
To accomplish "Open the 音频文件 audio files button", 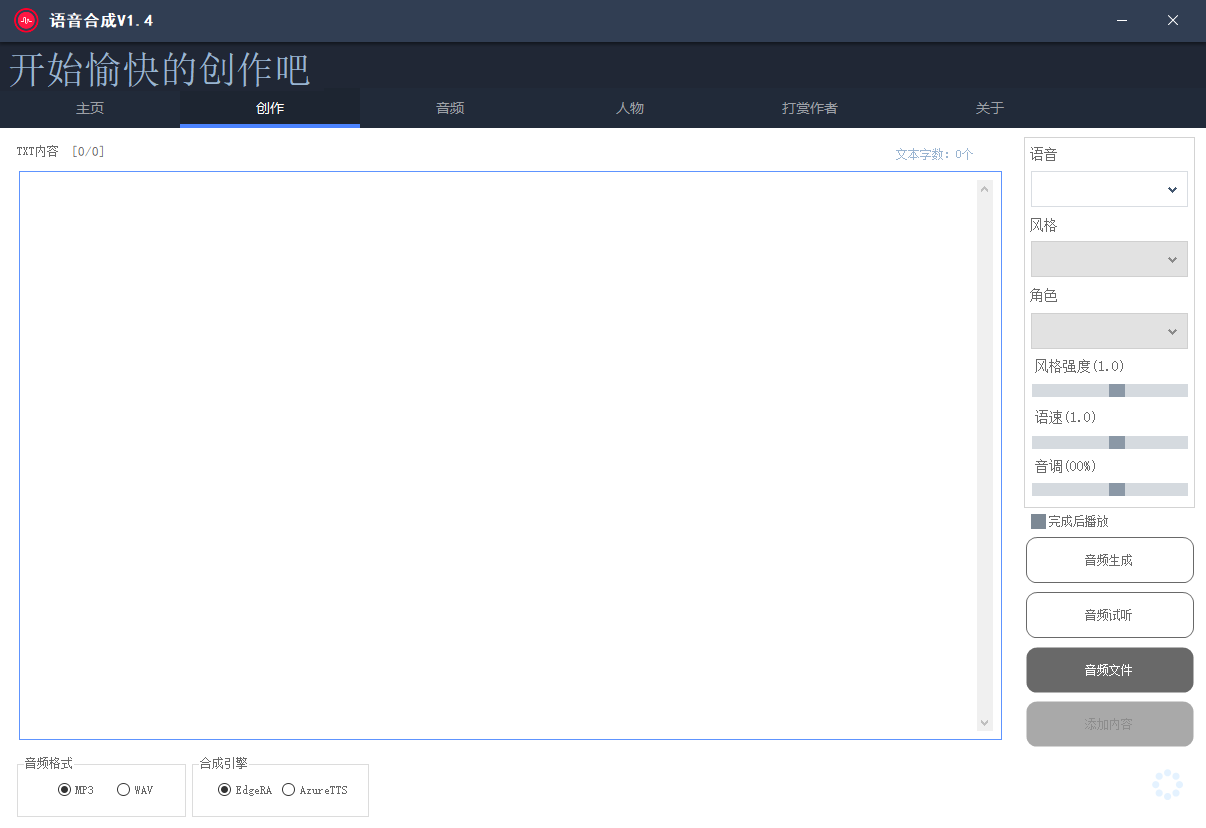I will 1109,670.
